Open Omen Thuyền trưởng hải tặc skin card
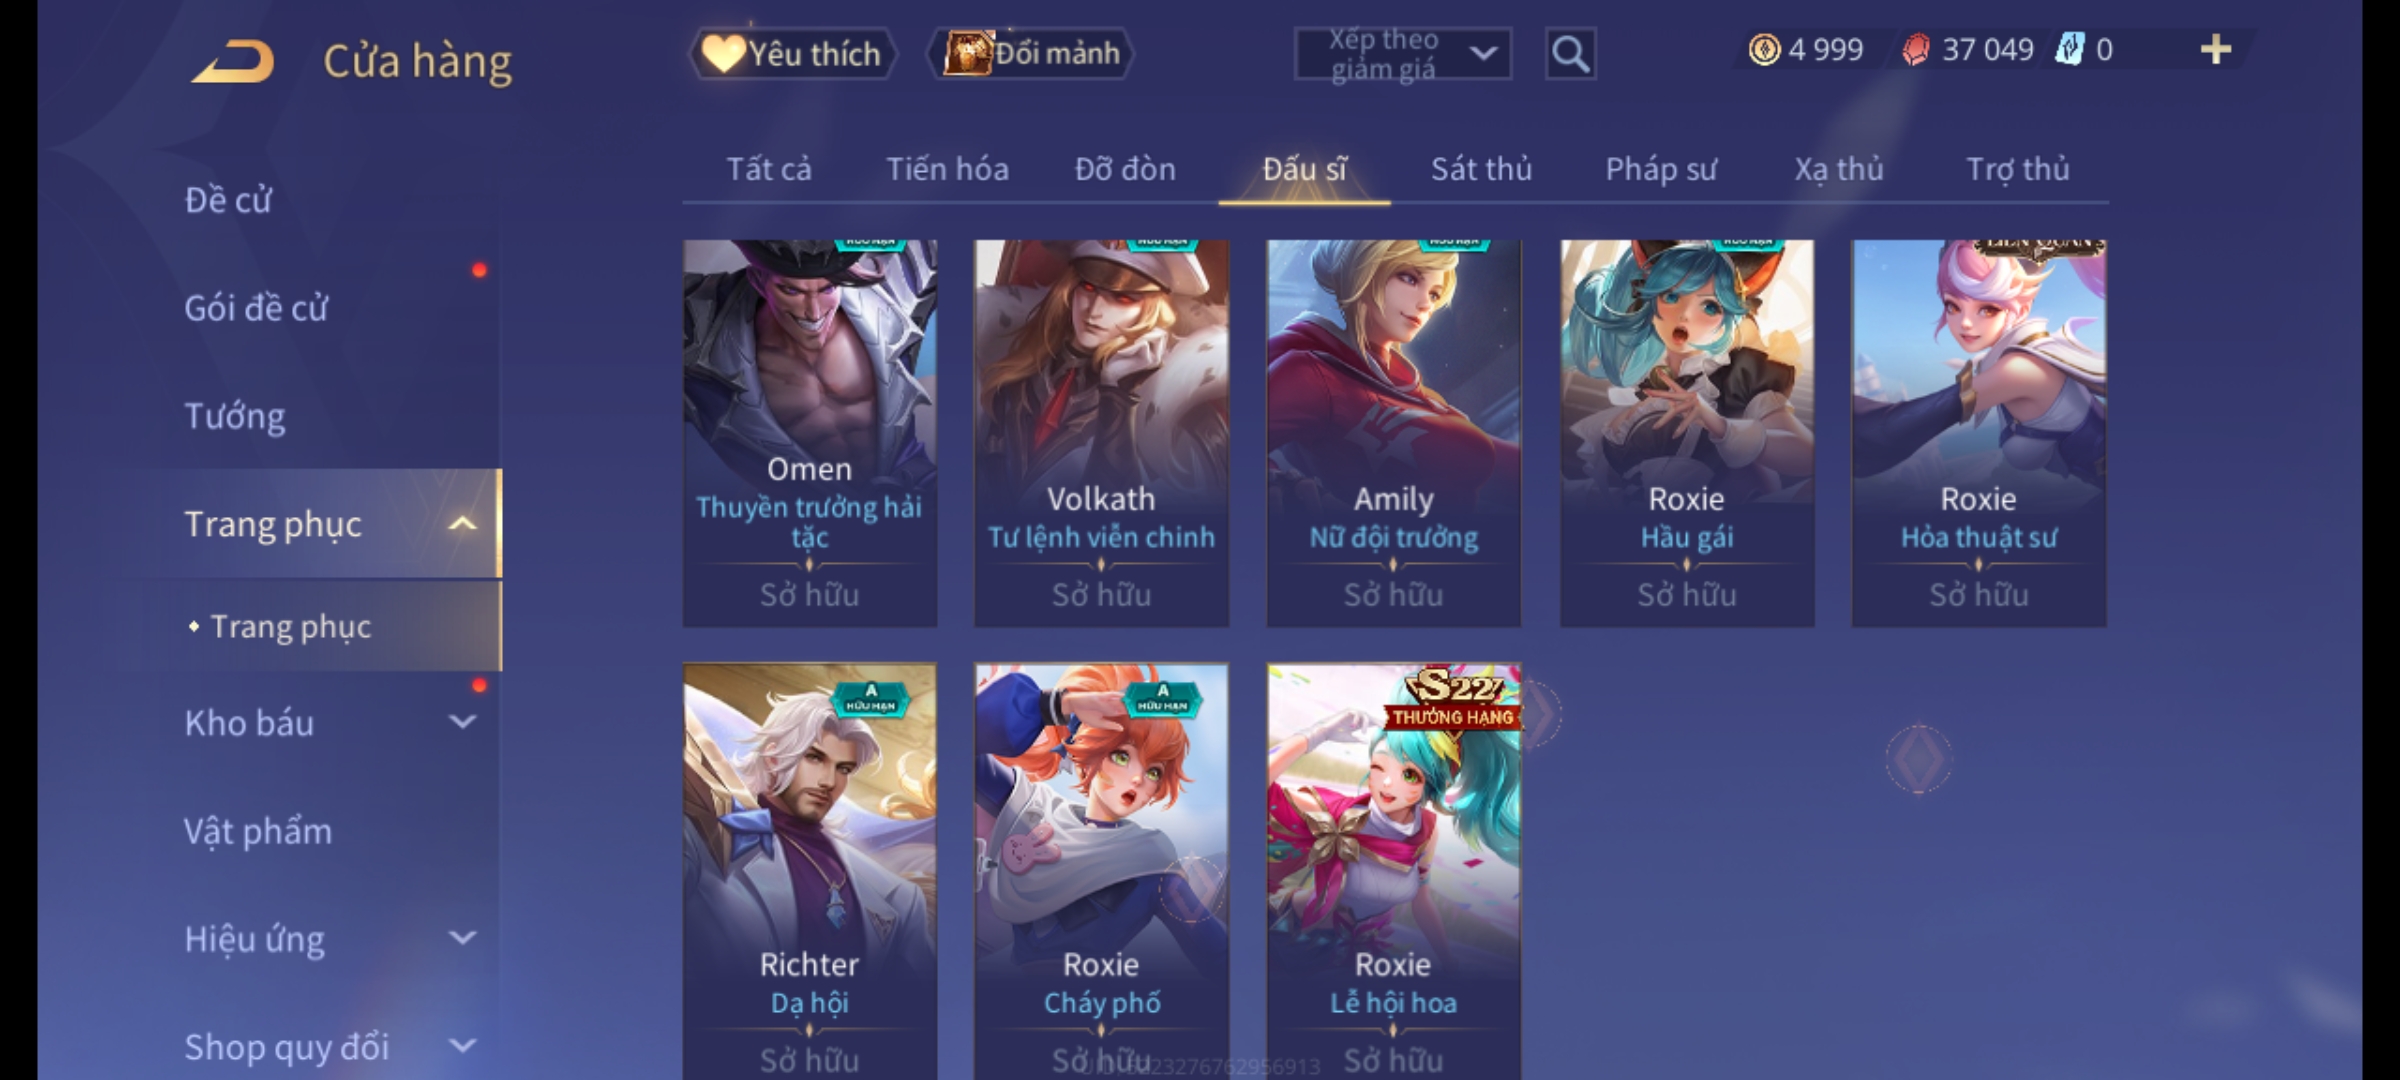 point(810,433)
